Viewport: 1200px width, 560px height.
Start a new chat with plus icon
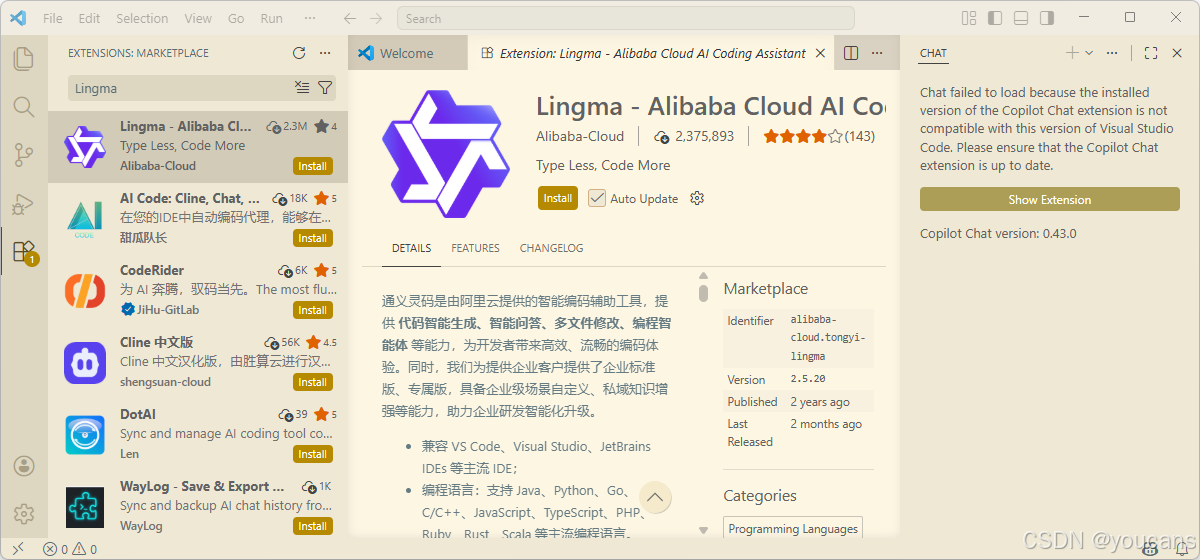[x=1072, y=53]
